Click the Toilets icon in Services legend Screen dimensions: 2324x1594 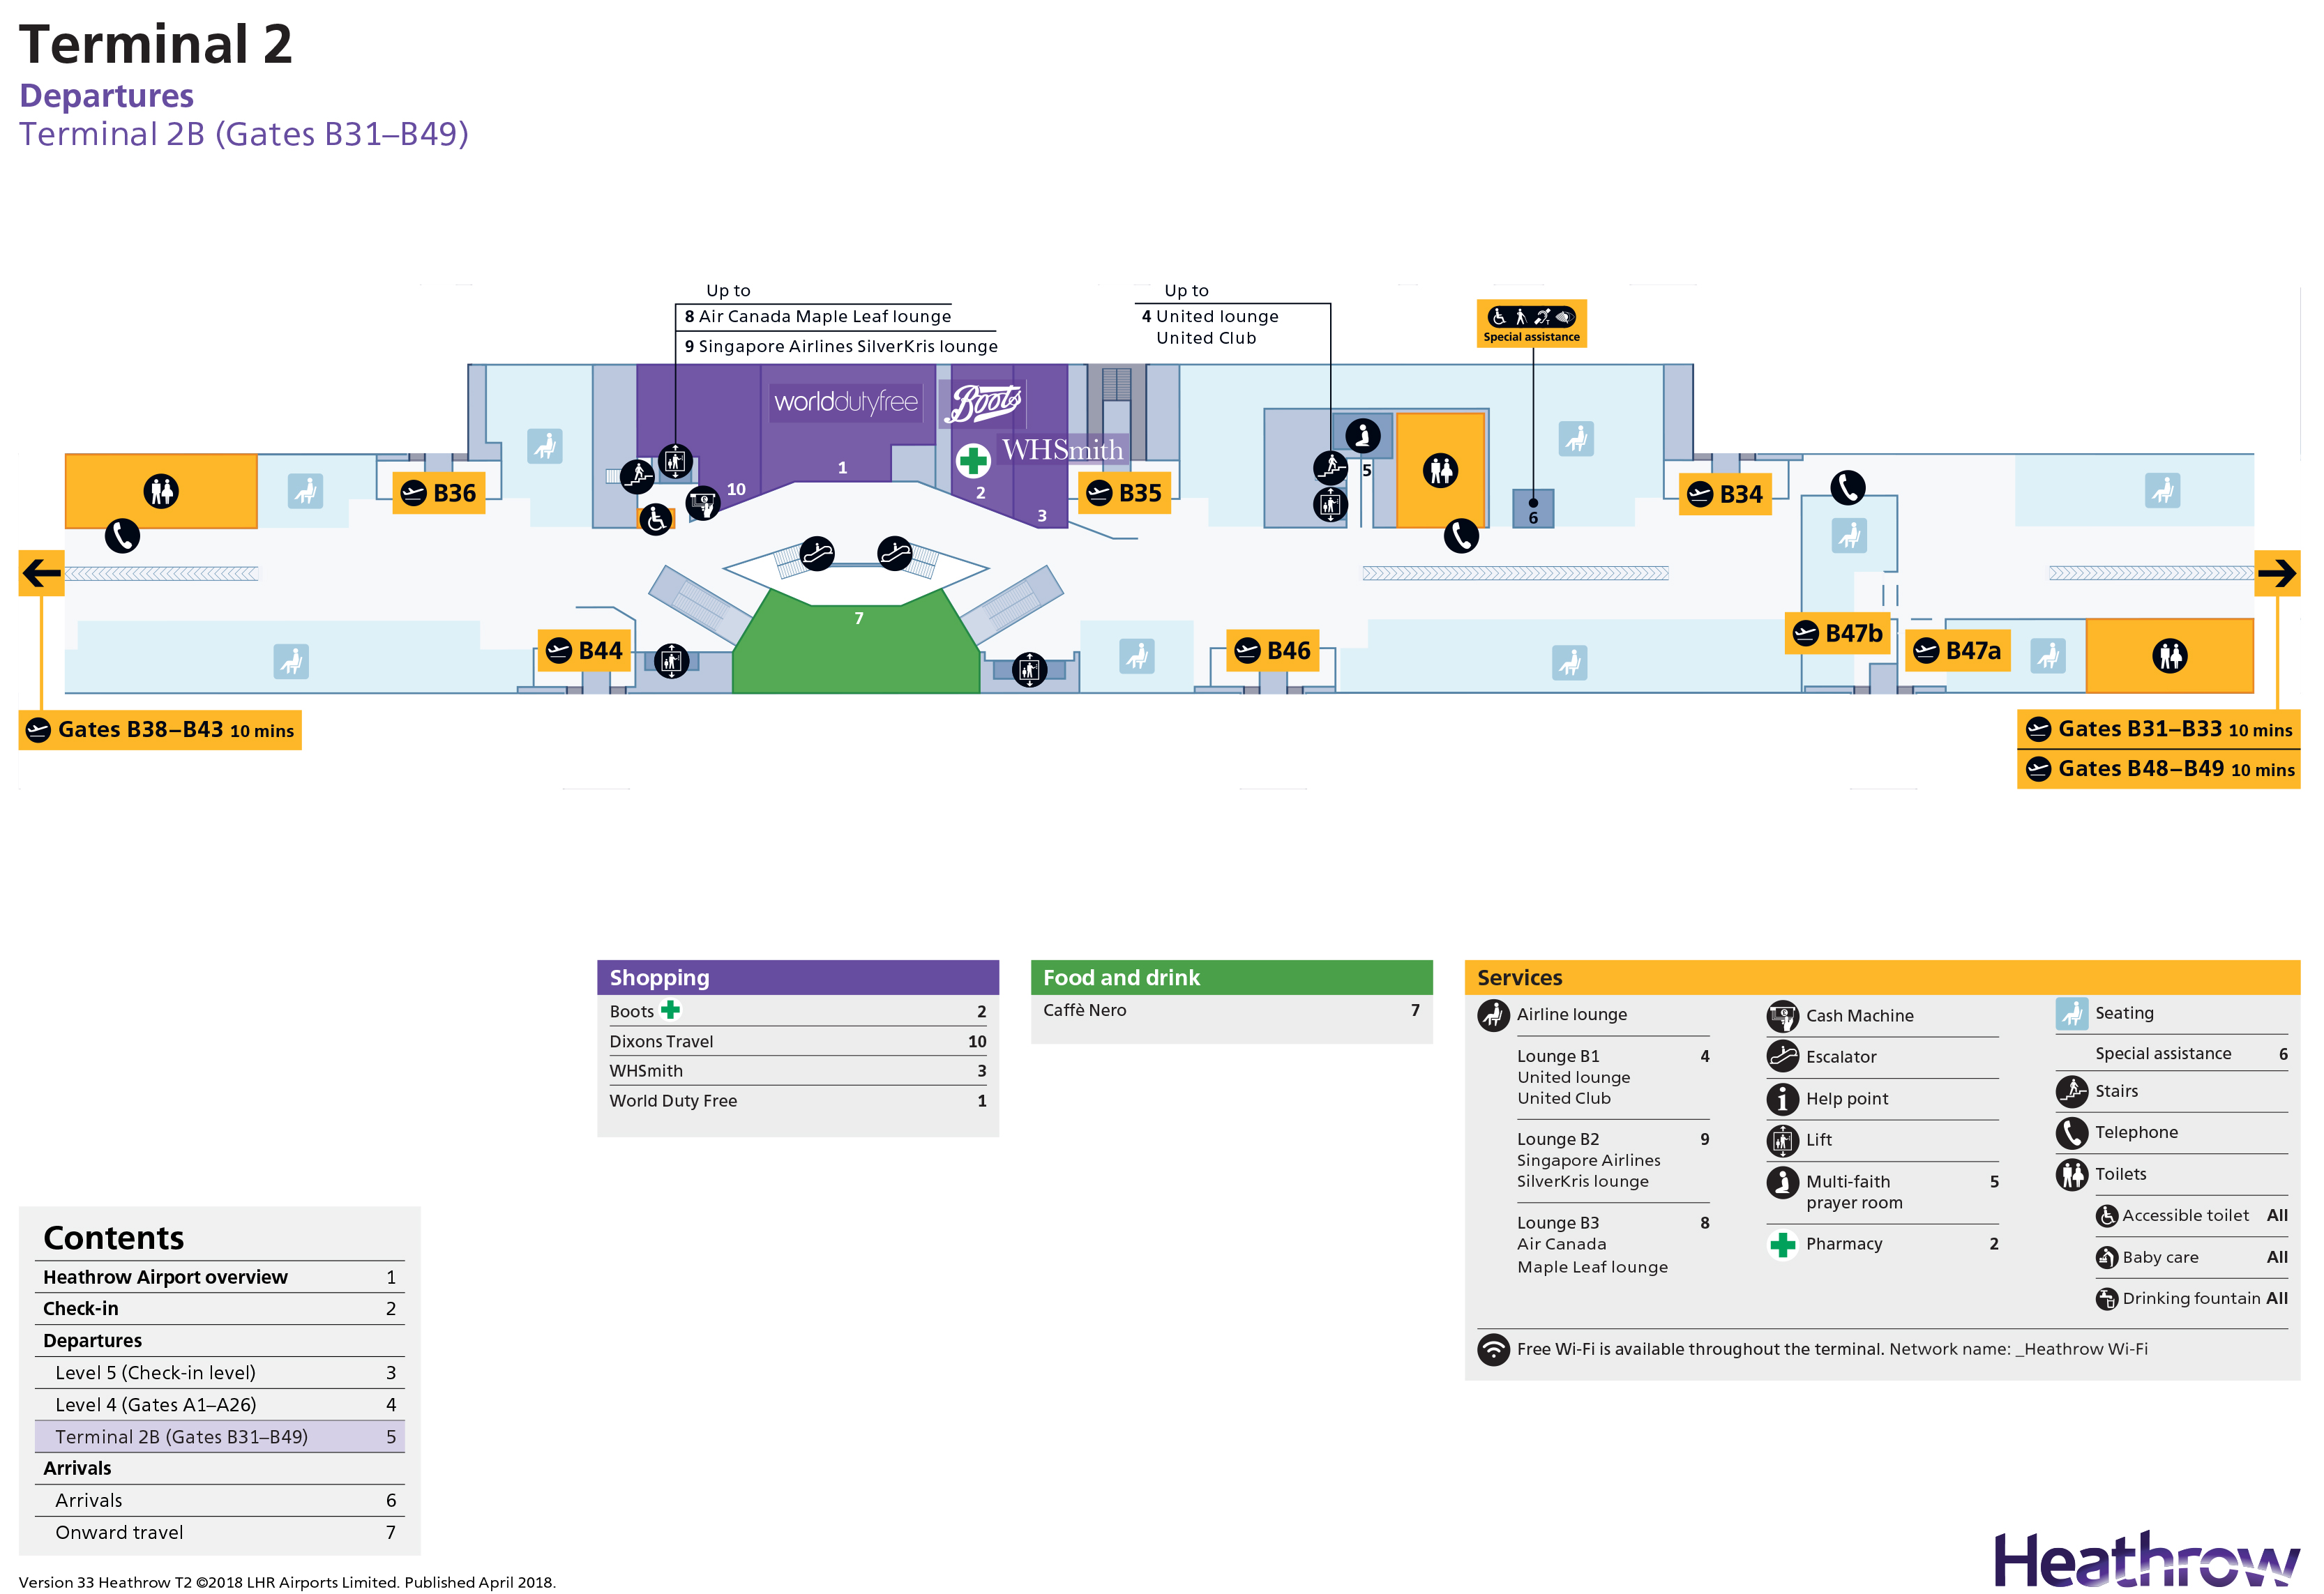click(x=2071, y=1175)
